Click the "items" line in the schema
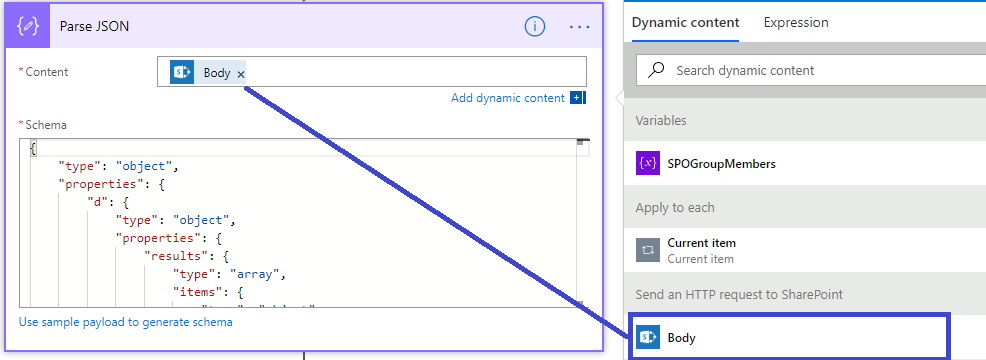 [x=208, y=292]
